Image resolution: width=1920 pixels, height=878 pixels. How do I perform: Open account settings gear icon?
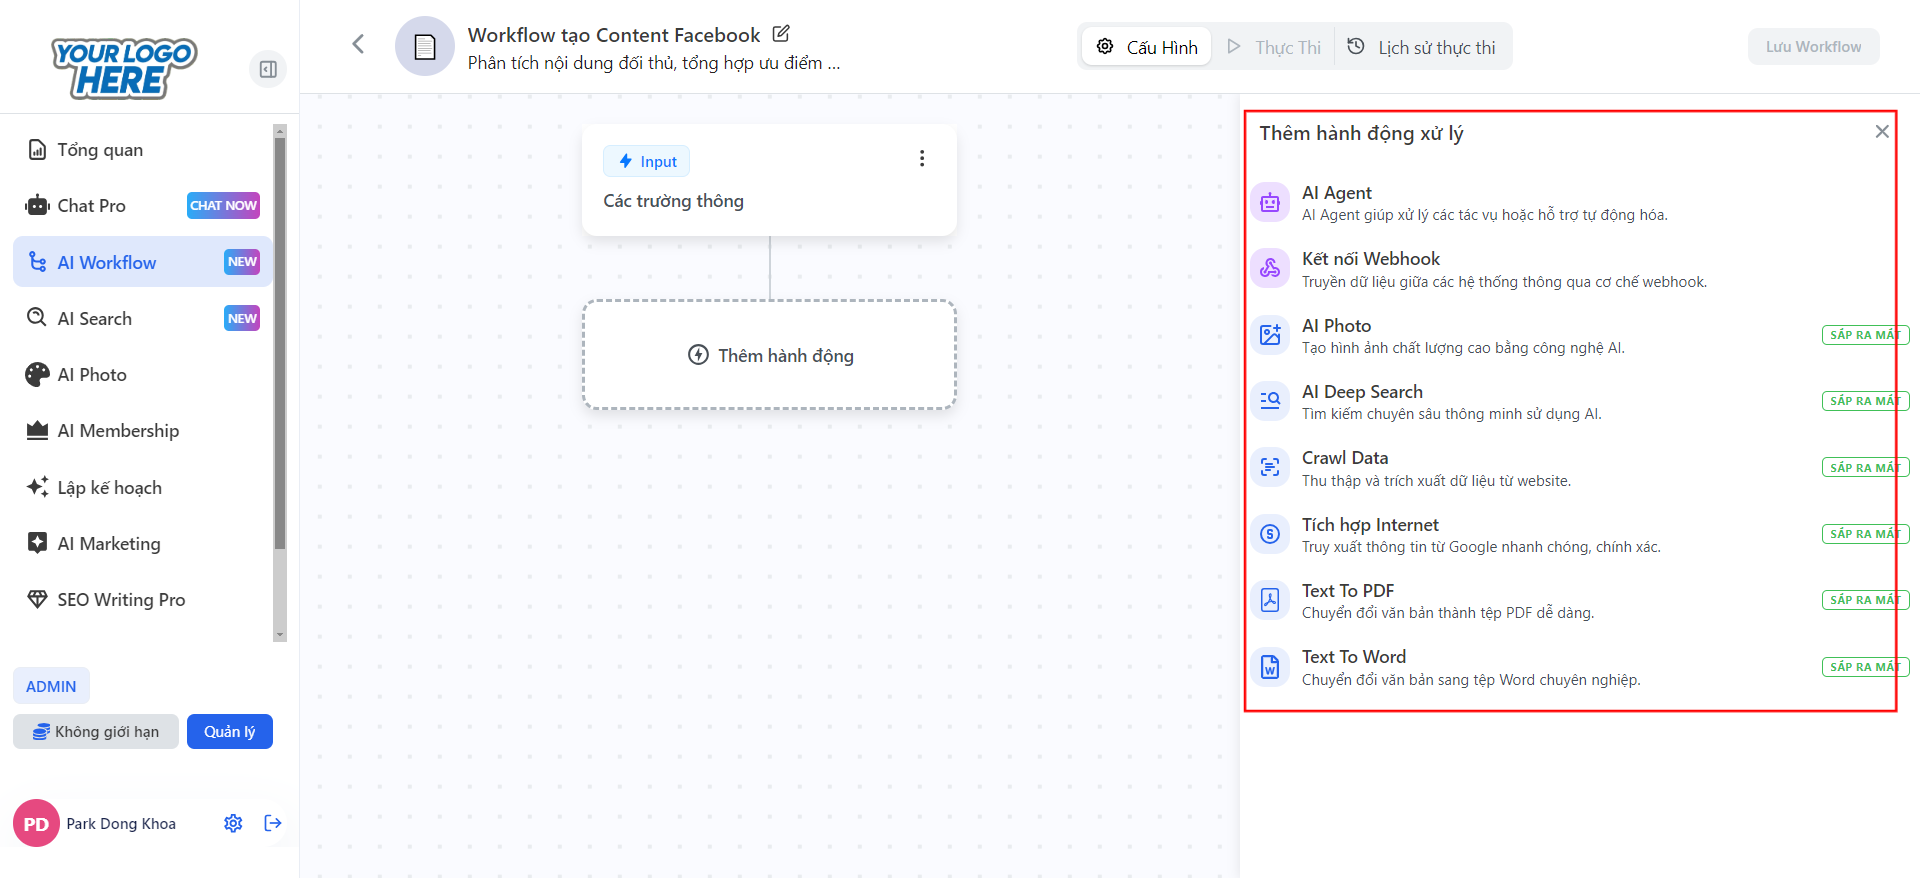[x=233, y=823]
